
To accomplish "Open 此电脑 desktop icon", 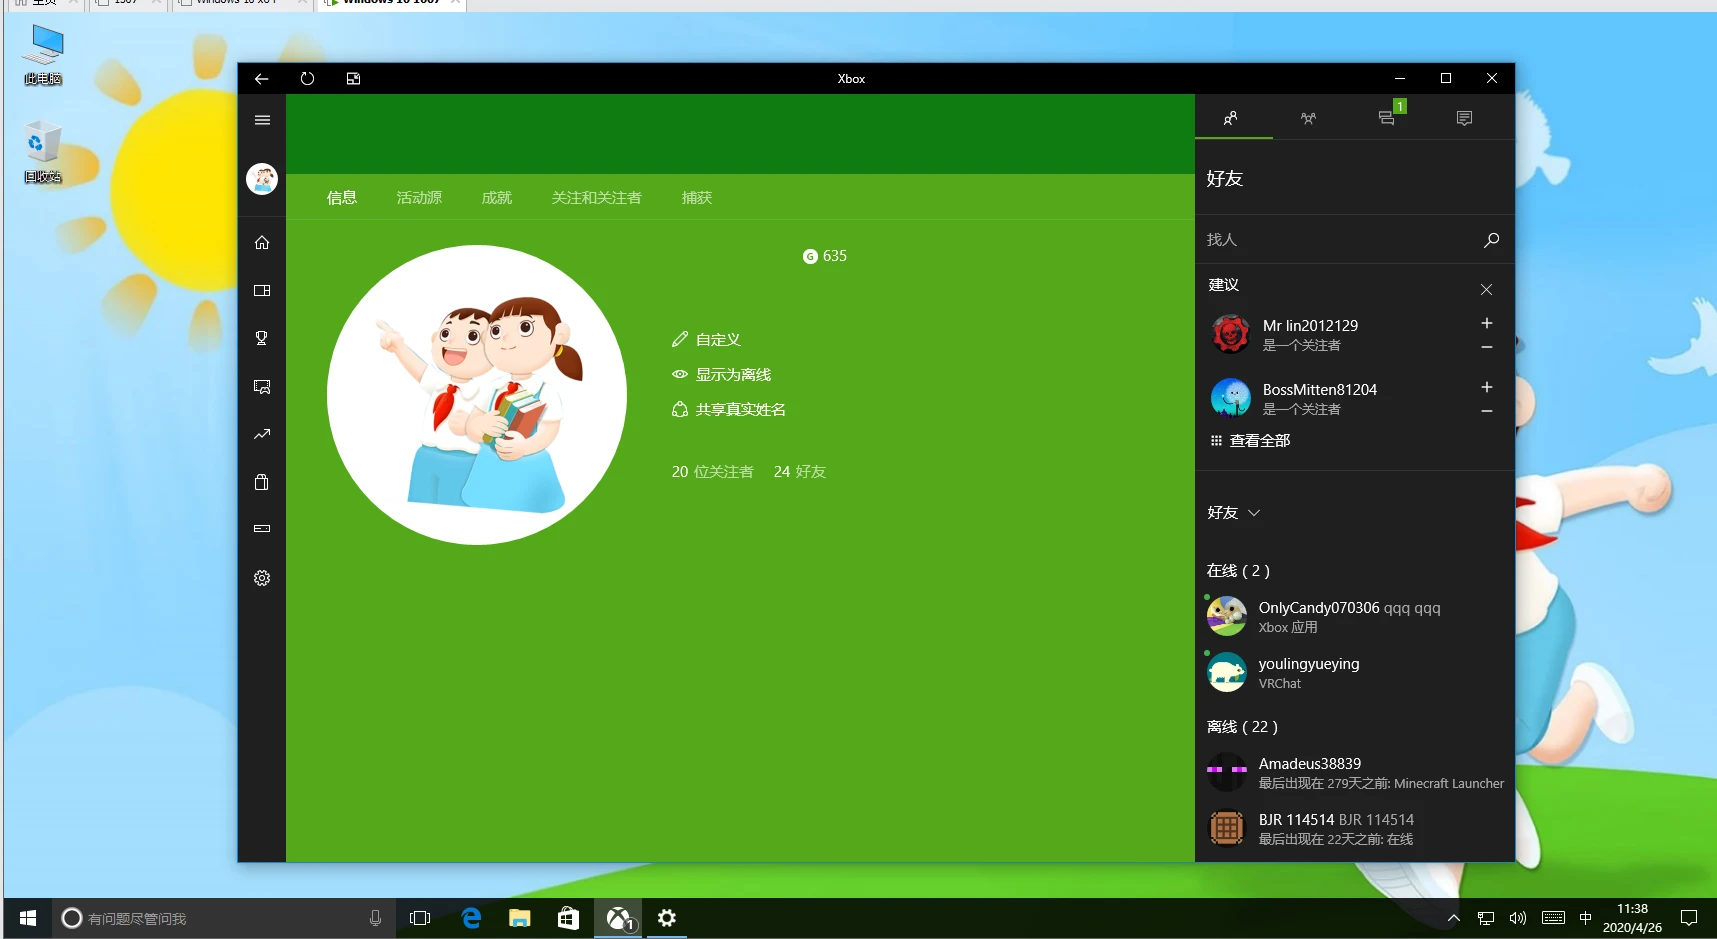I will (43, 55).
